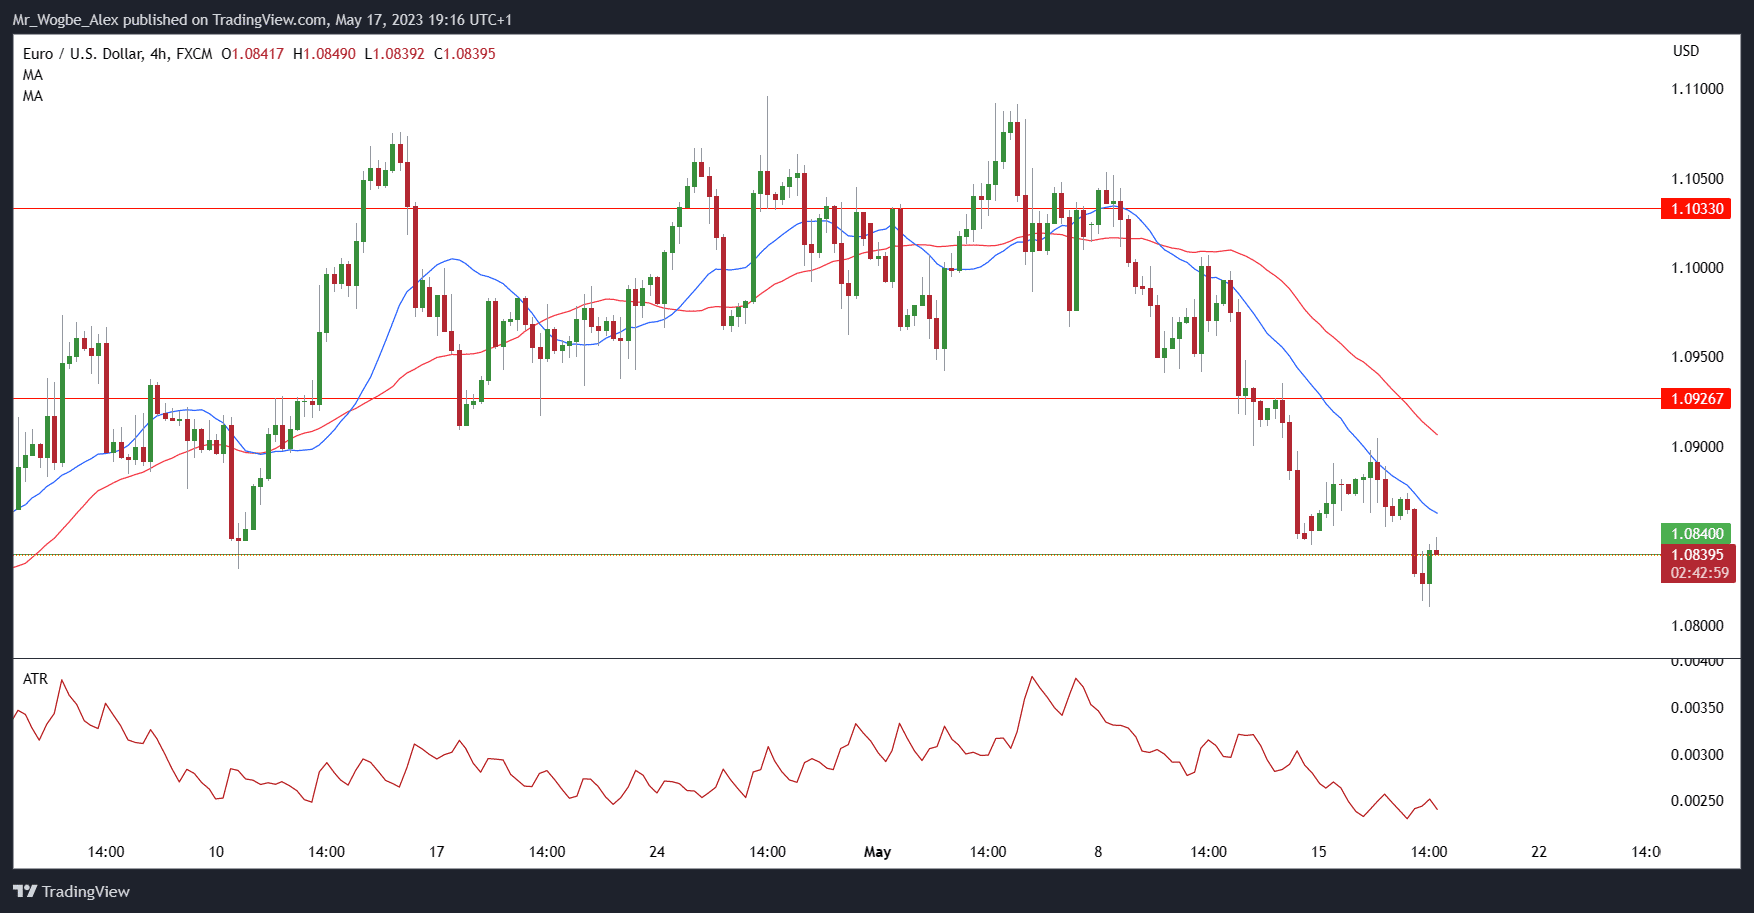Click the 1.10500 price scale value
Image resolution: width=1754 pixels, height=913 pixels.
pos(1697,179)
